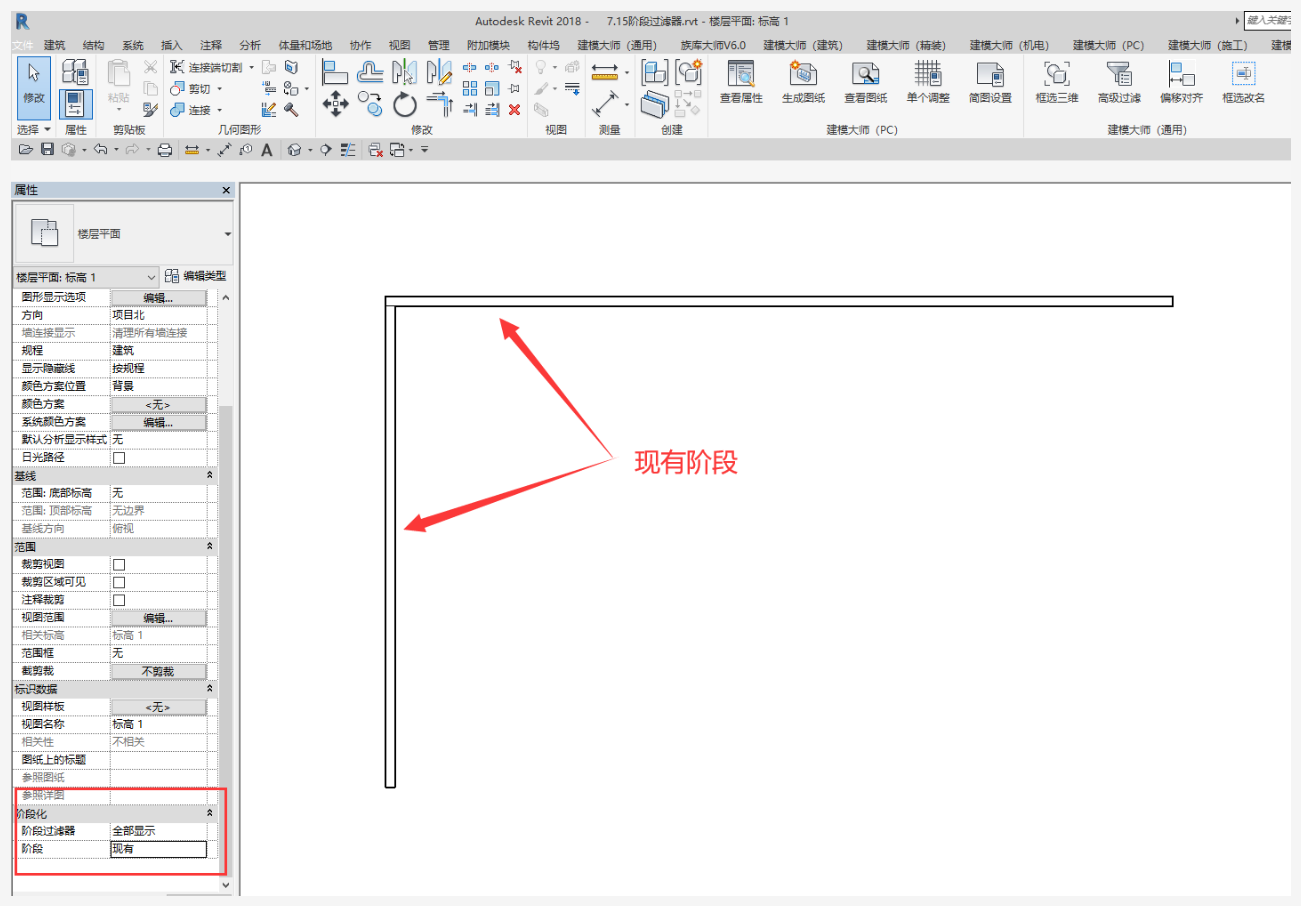Click 编辑 button for 系统颜色方案
The image size is (1301, 906).
158,422
